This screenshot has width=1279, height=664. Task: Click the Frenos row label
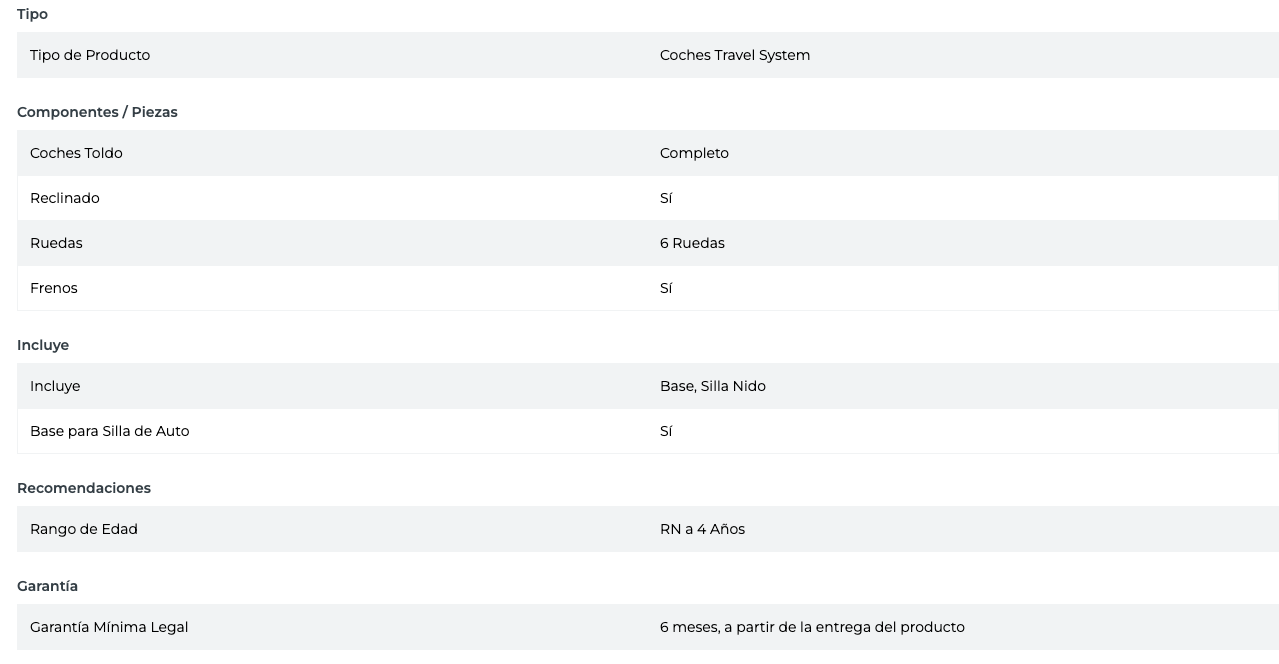[54, 288]
